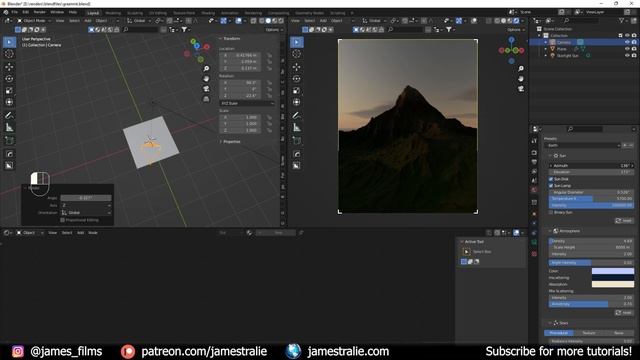The height and width of the screenshot is (360, 640).
Task: Toggle Collection eye visibility in outliner
Action: [x=627, y=36]
